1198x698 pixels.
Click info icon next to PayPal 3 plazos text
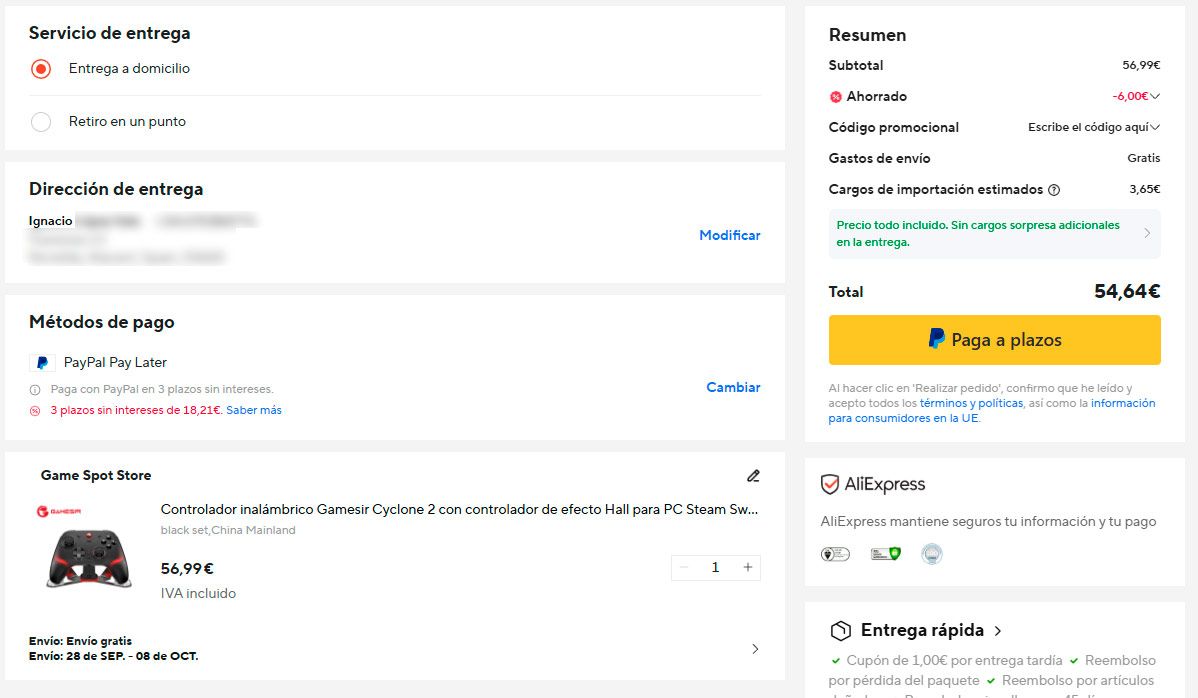pyautogui.click(x=35, y=389)
